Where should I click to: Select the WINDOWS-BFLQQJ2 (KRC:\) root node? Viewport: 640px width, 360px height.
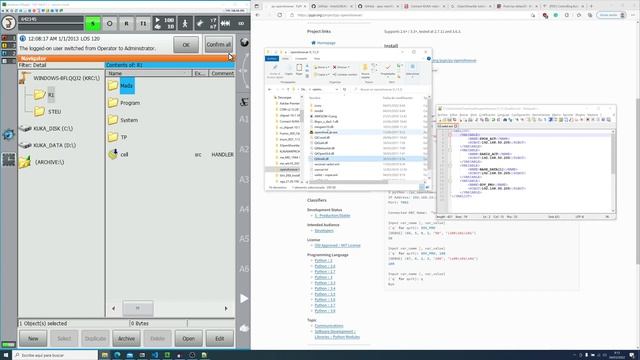[60, 78]
